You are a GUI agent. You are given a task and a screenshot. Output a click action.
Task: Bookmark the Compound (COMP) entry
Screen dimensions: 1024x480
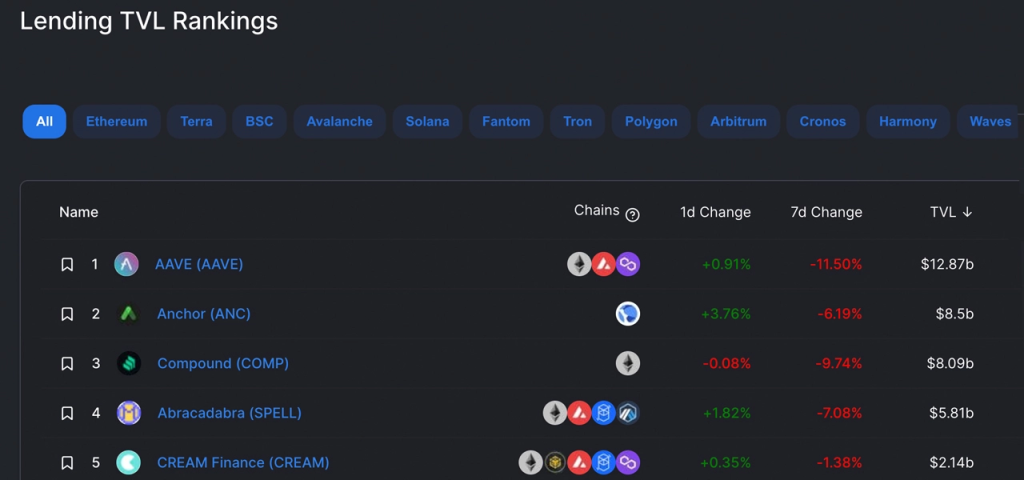coord(67,364)
